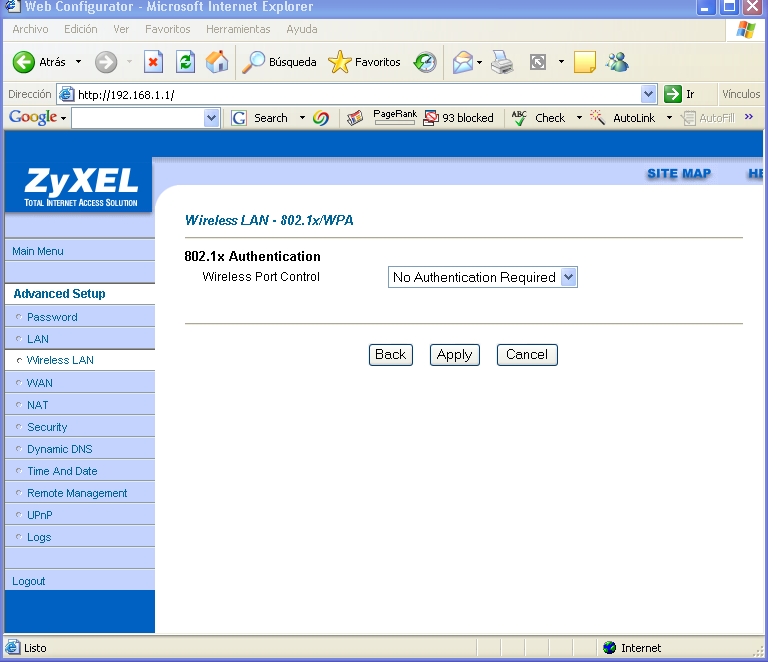Print the page with printer icon
This screenshot has width=768, height=662.
(502, 62)
